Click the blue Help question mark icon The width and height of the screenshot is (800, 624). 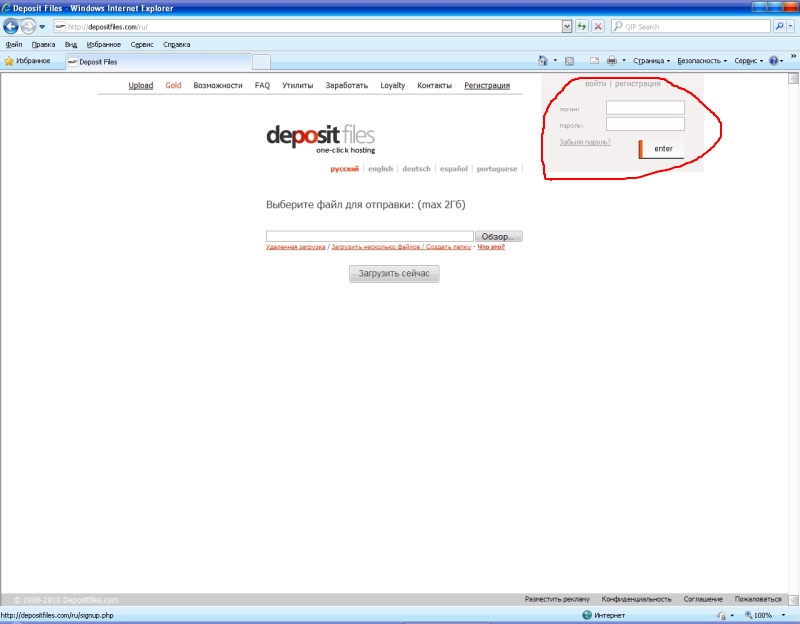(x=774, y=61)
